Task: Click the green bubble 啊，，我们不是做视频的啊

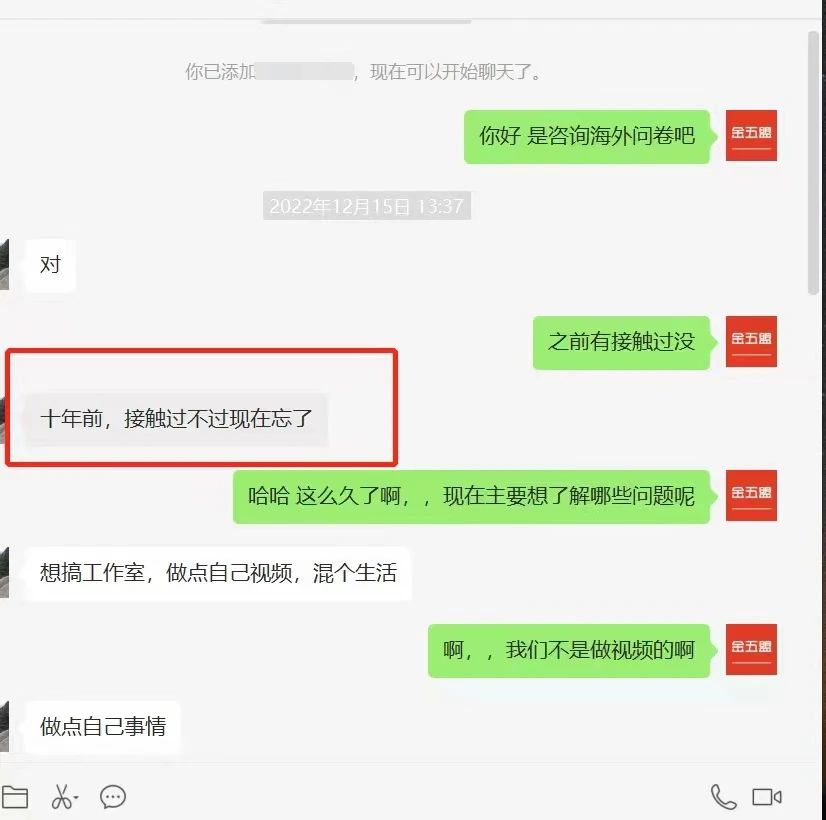Action: point(569,650)
